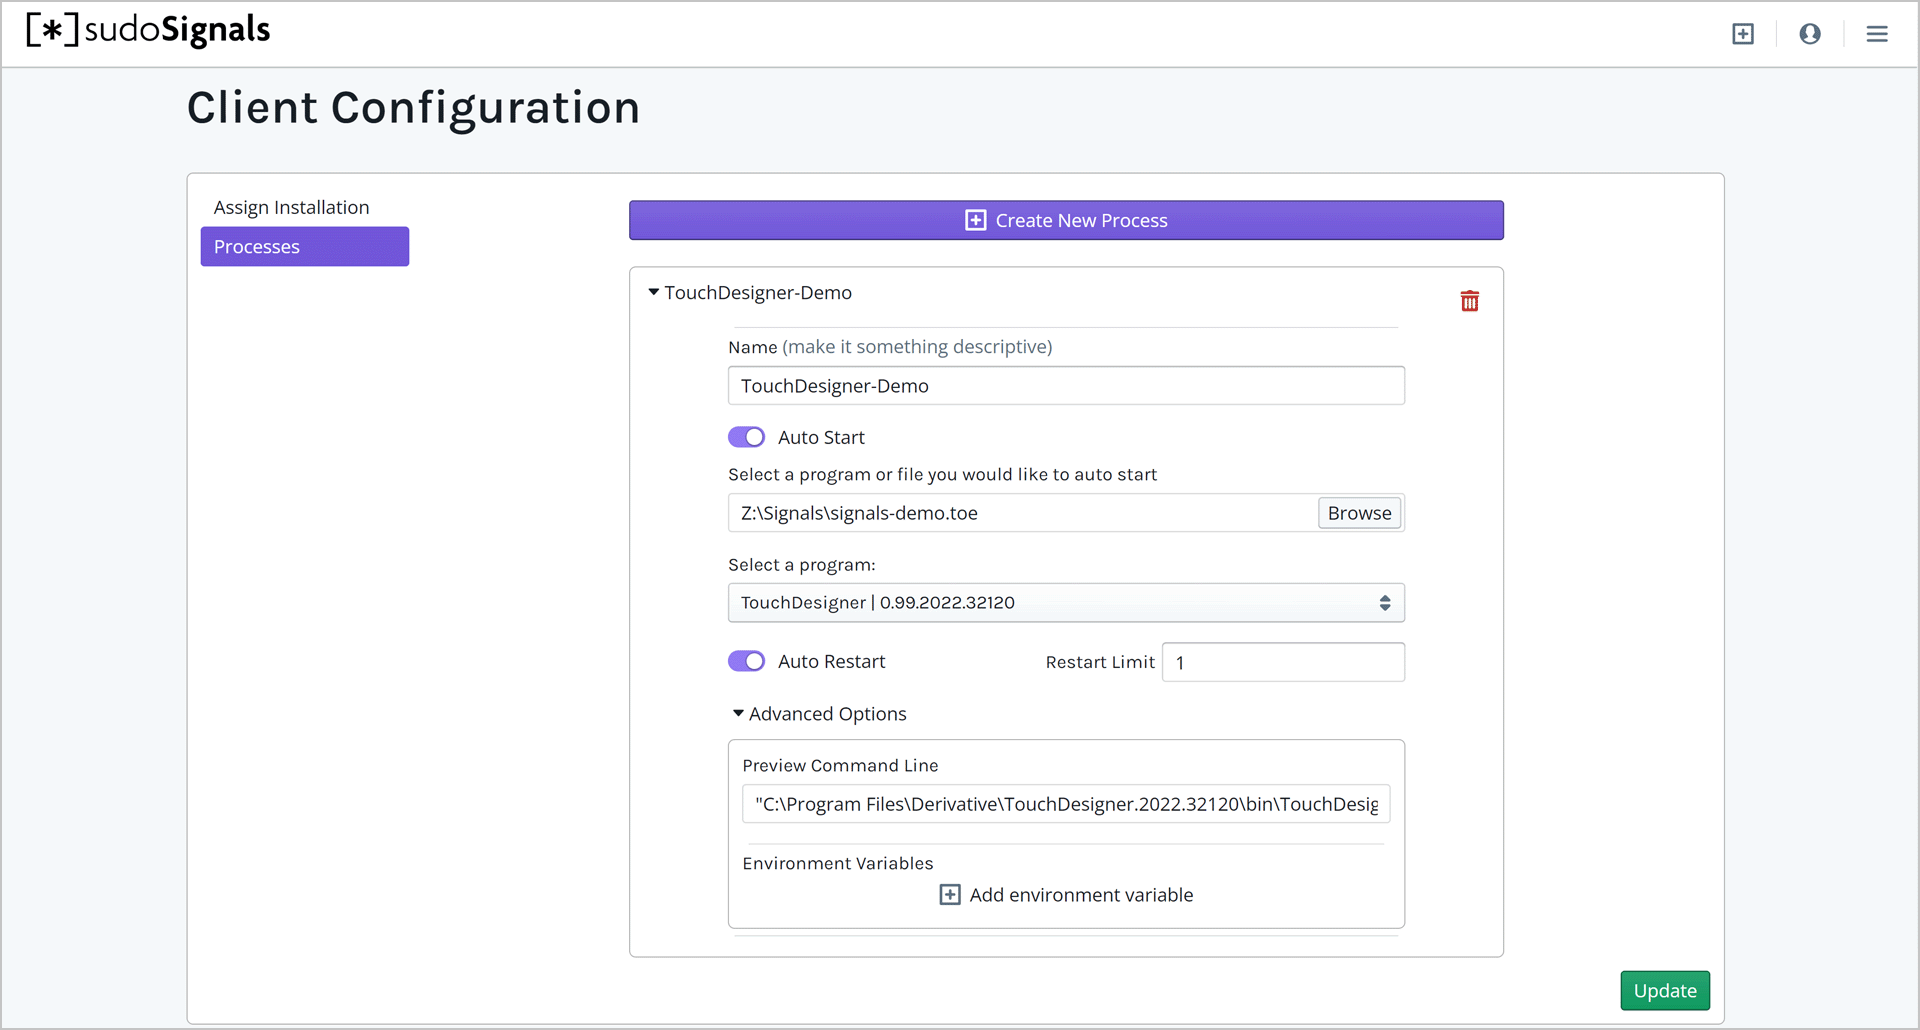Click the Auto Start label text
The image size is (1920, 1030).
coord(821,437)
